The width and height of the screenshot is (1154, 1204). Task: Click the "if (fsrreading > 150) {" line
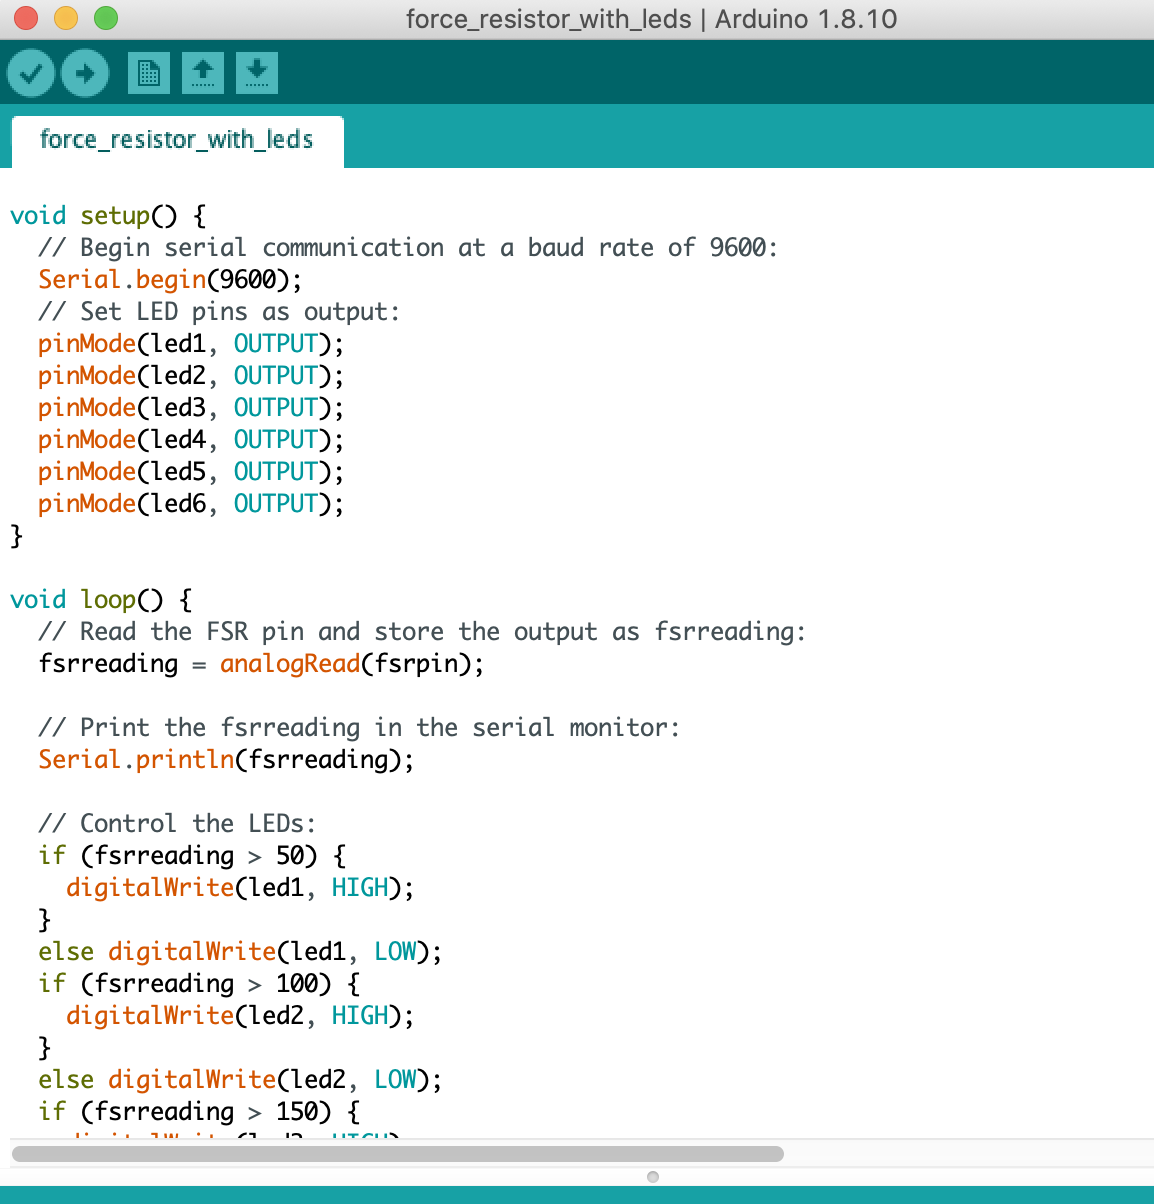[199, 1112]
